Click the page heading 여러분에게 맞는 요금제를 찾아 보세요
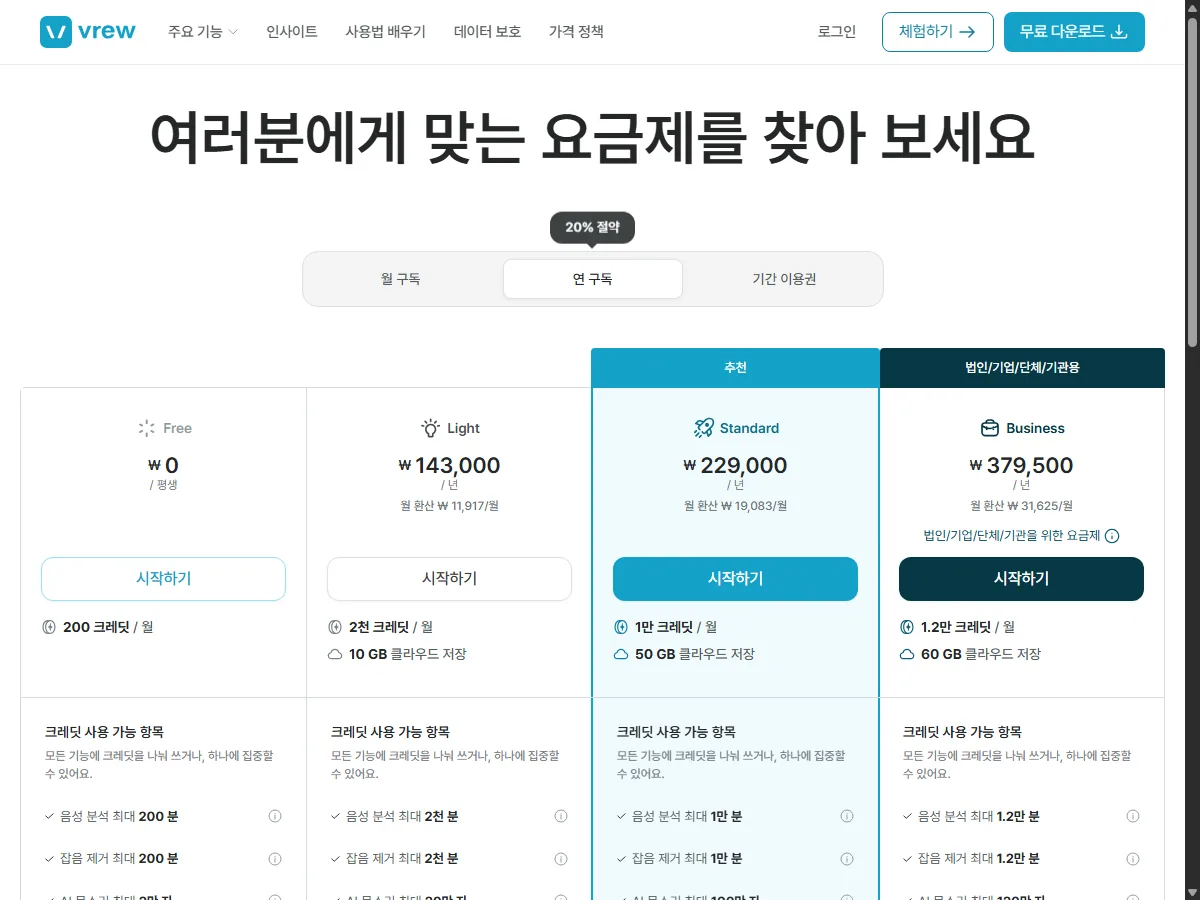Screen dimensions: 1200x900 click(x=592, y=138)
